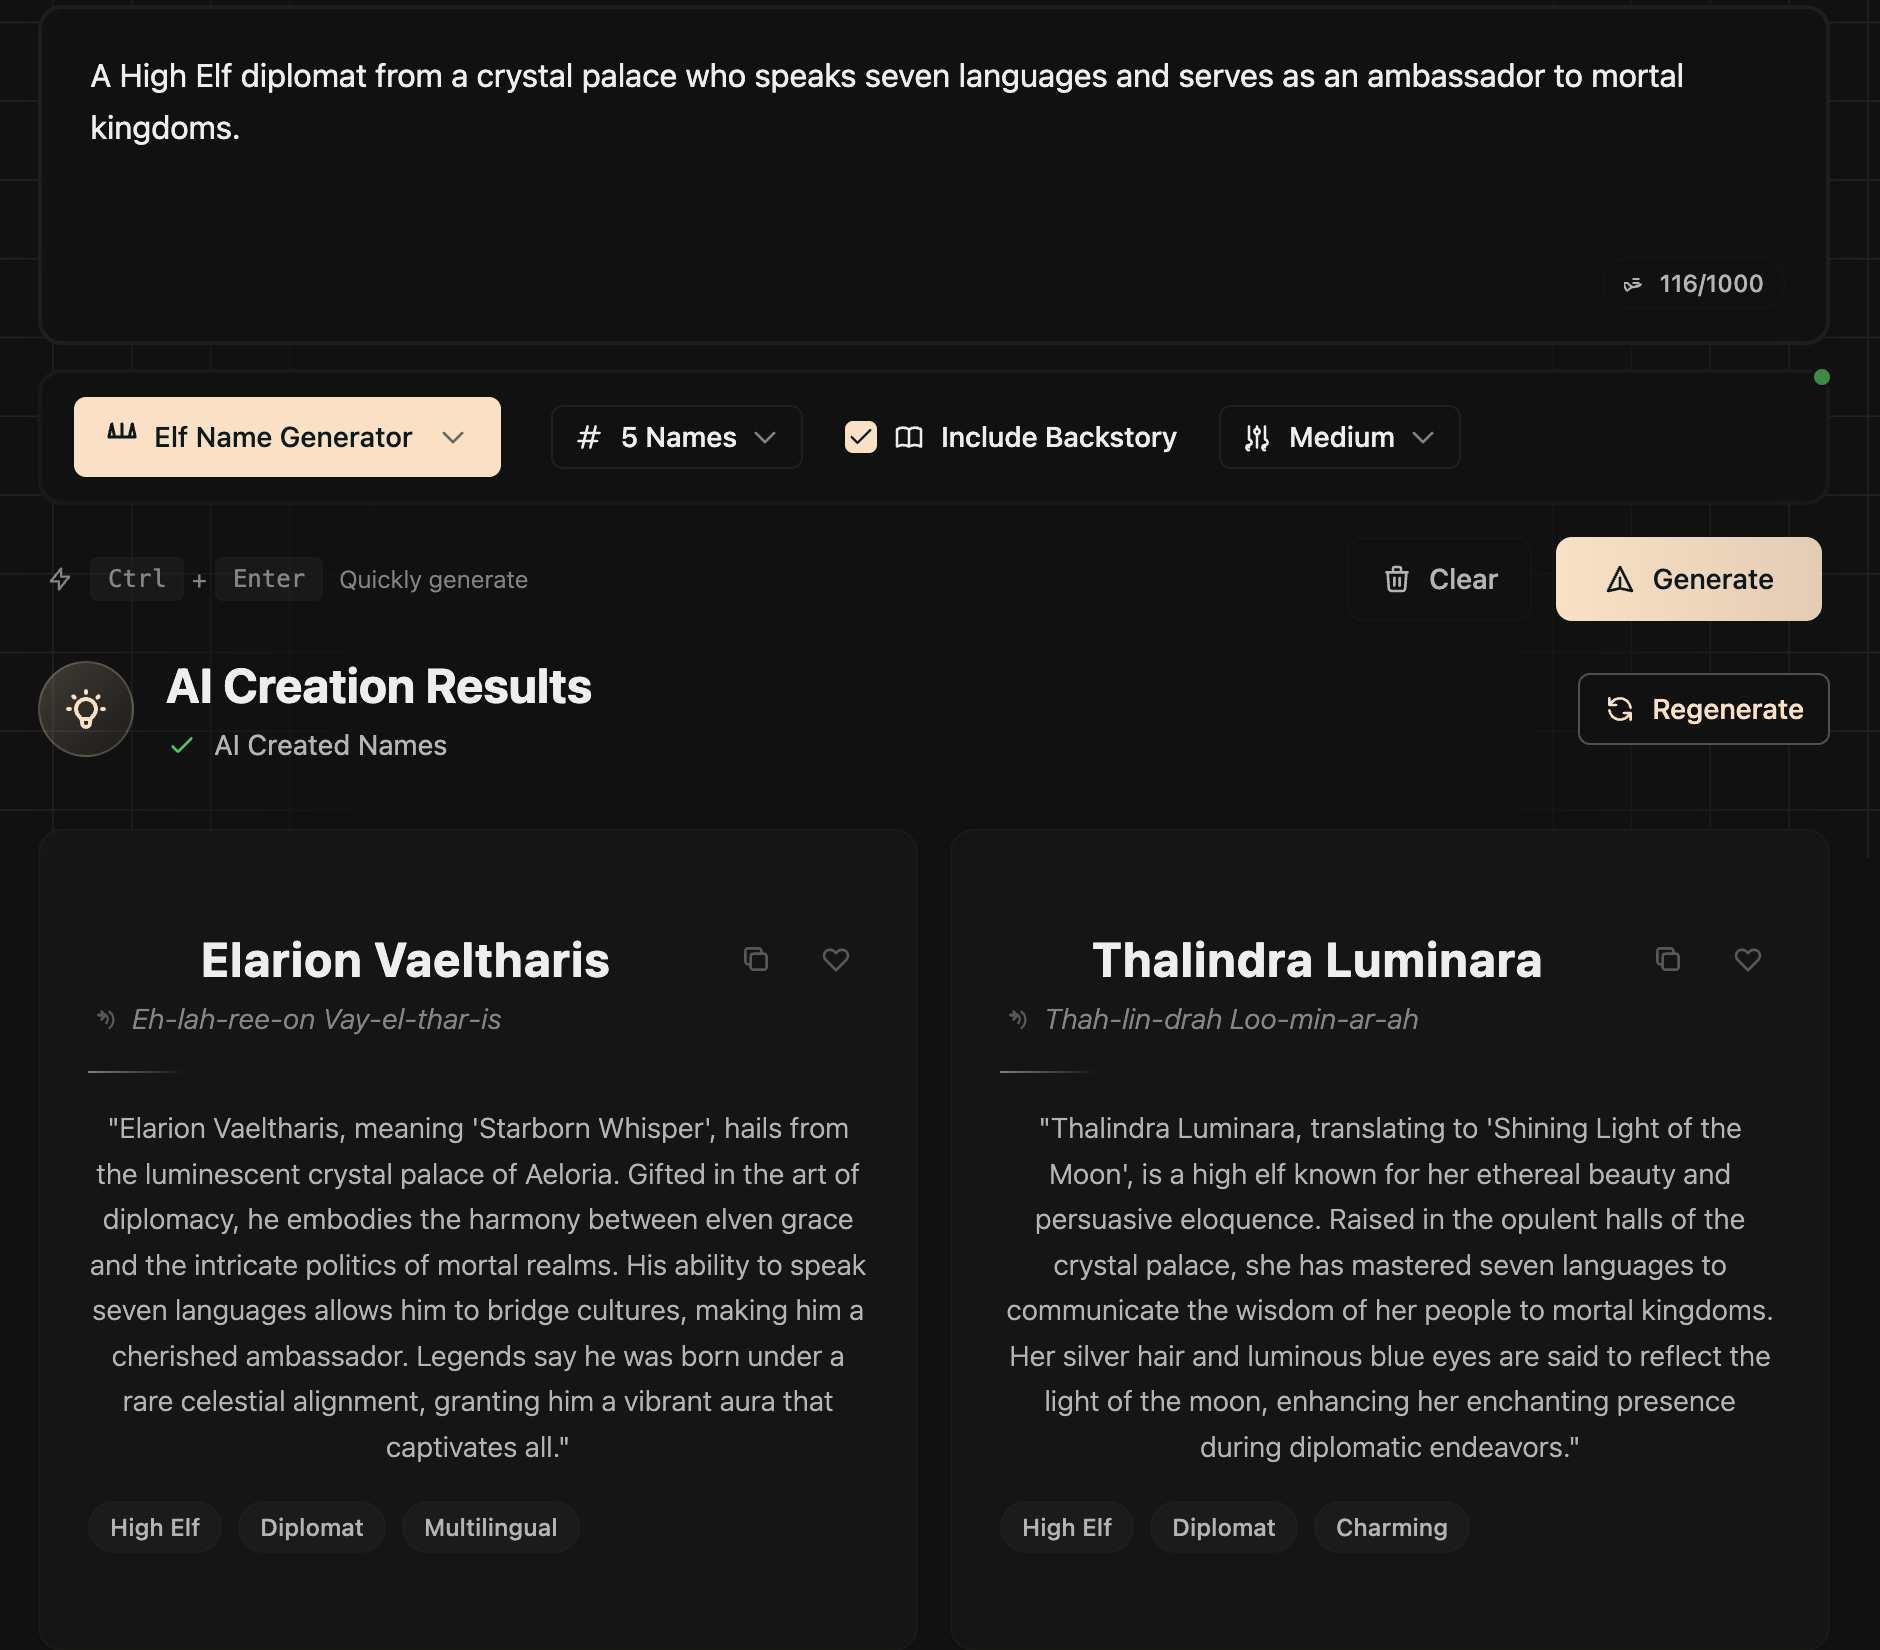
Task: Open the Elf Name Generator dropdown
Action: click(287, 437)
